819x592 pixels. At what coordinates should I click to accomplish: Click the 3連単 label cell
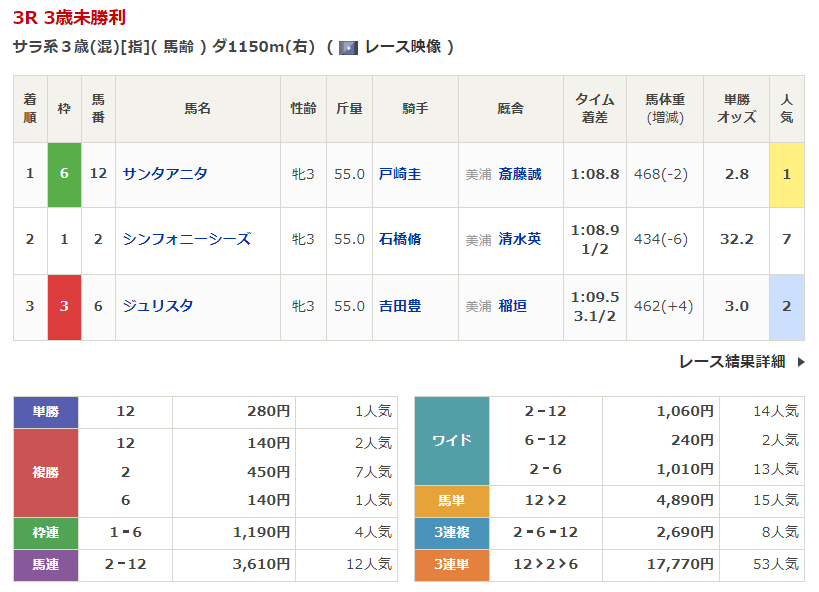(452, 565)
